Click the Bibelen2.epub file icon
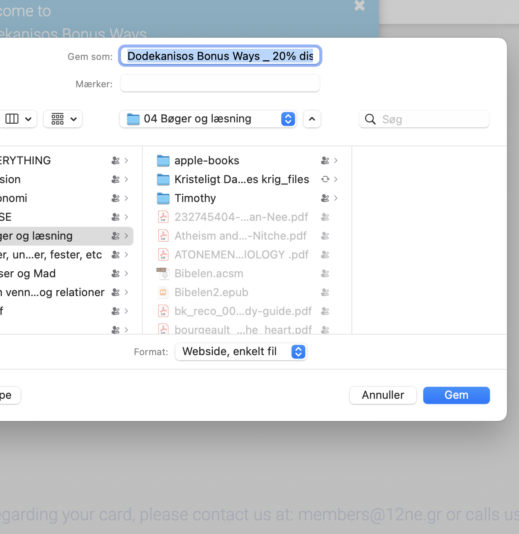This screenshot has height=534, width=519. coord(163,292)
